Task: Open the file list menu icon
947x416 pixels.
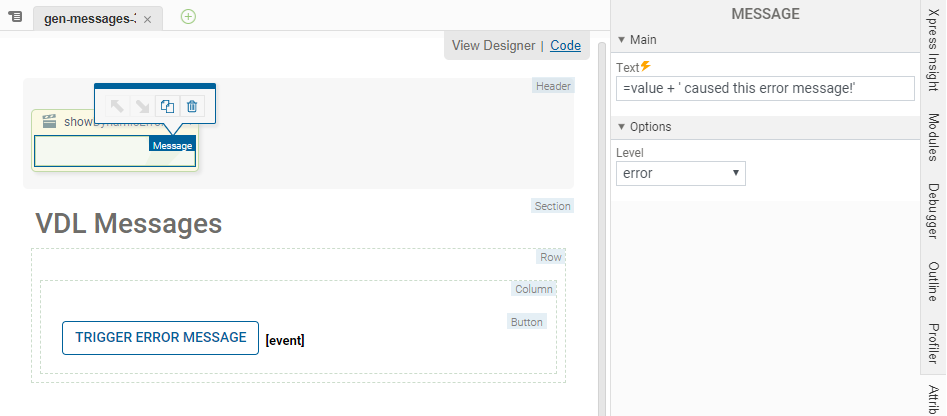Action: click(15, 17)
